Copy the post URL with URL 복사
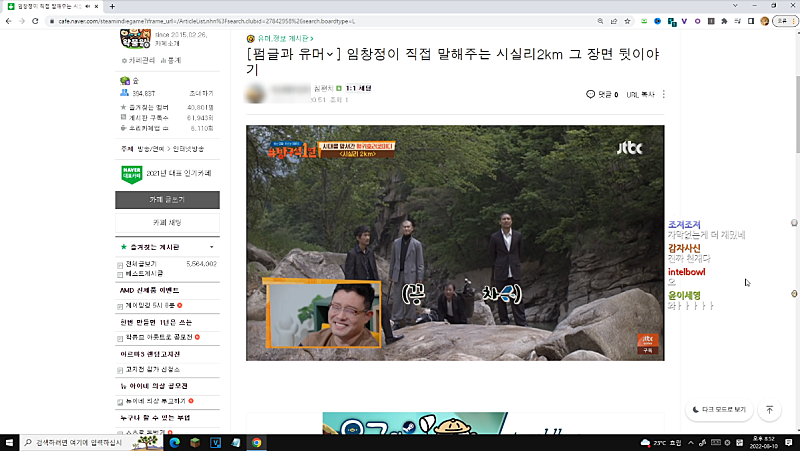Image resolution: width=800 pixels, height=451 pixels. 640,94
